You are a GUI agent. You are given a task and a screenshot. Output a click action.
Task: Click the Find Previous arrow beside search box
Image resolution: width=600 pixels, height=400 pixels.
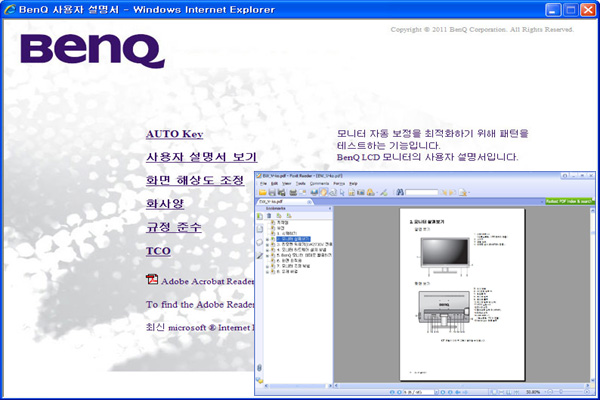[x=444, y=193]
